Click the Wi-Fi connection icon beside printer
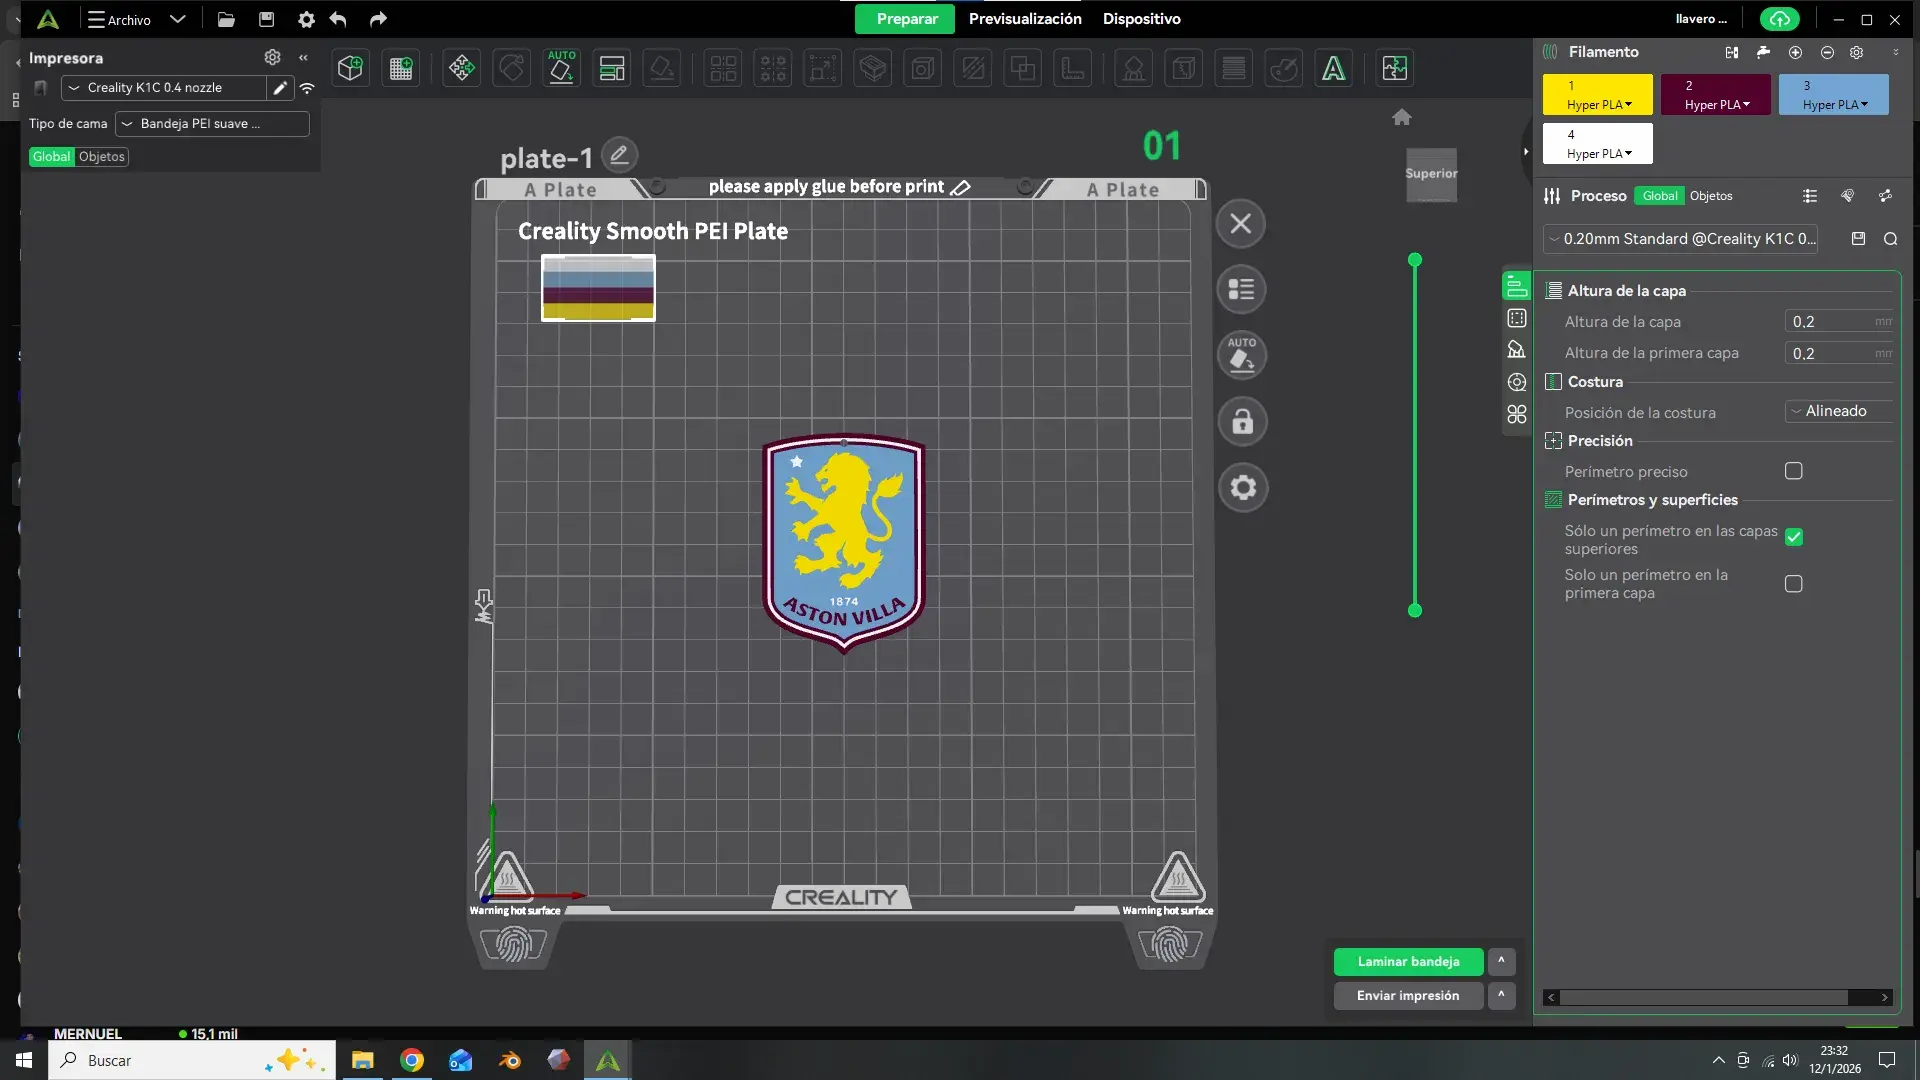This screenshot has height=1080, width=1920. point(307,88)
